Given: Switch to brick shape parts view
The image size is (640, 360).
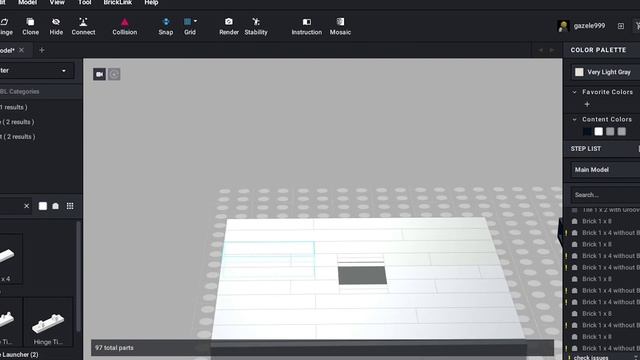Looking at the screenshot, I should (x=56, y=206).
